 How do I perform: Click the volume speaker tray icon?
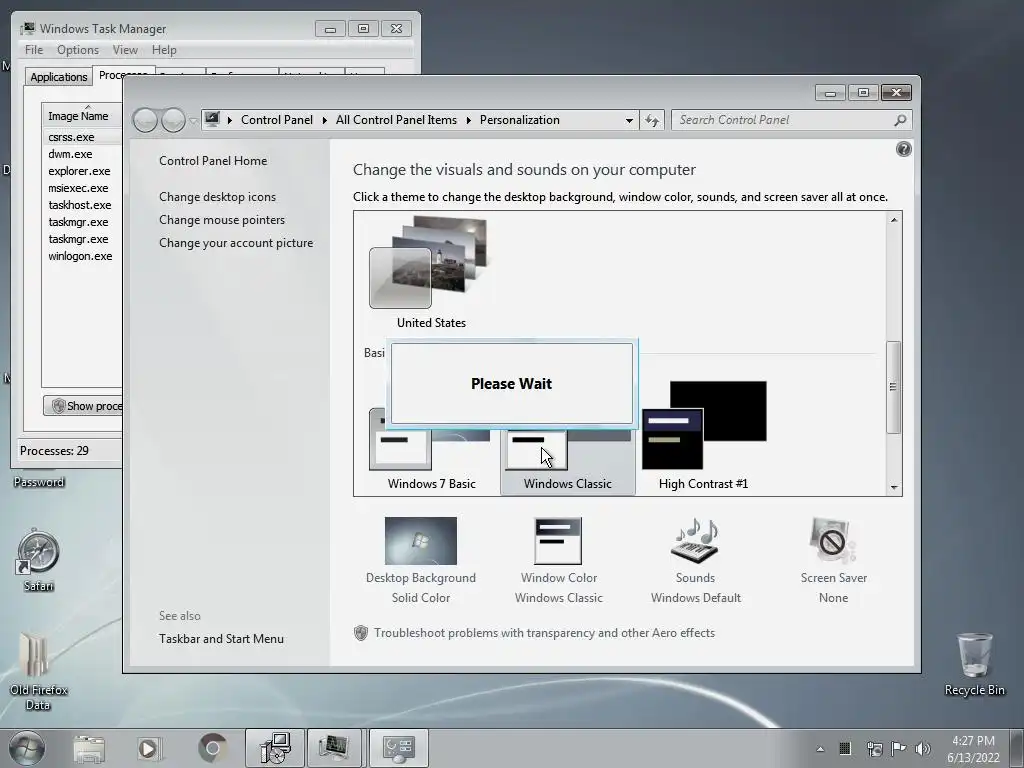(x=923, y=749)
